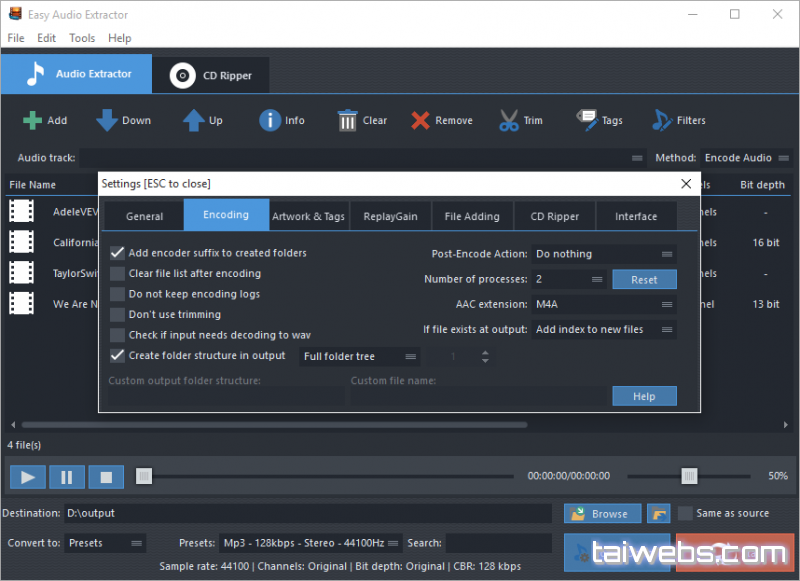This screenshot has width=800, height=581.
Task: Click the Up arrow toolbar icon
Action: [x=193, y=121]
